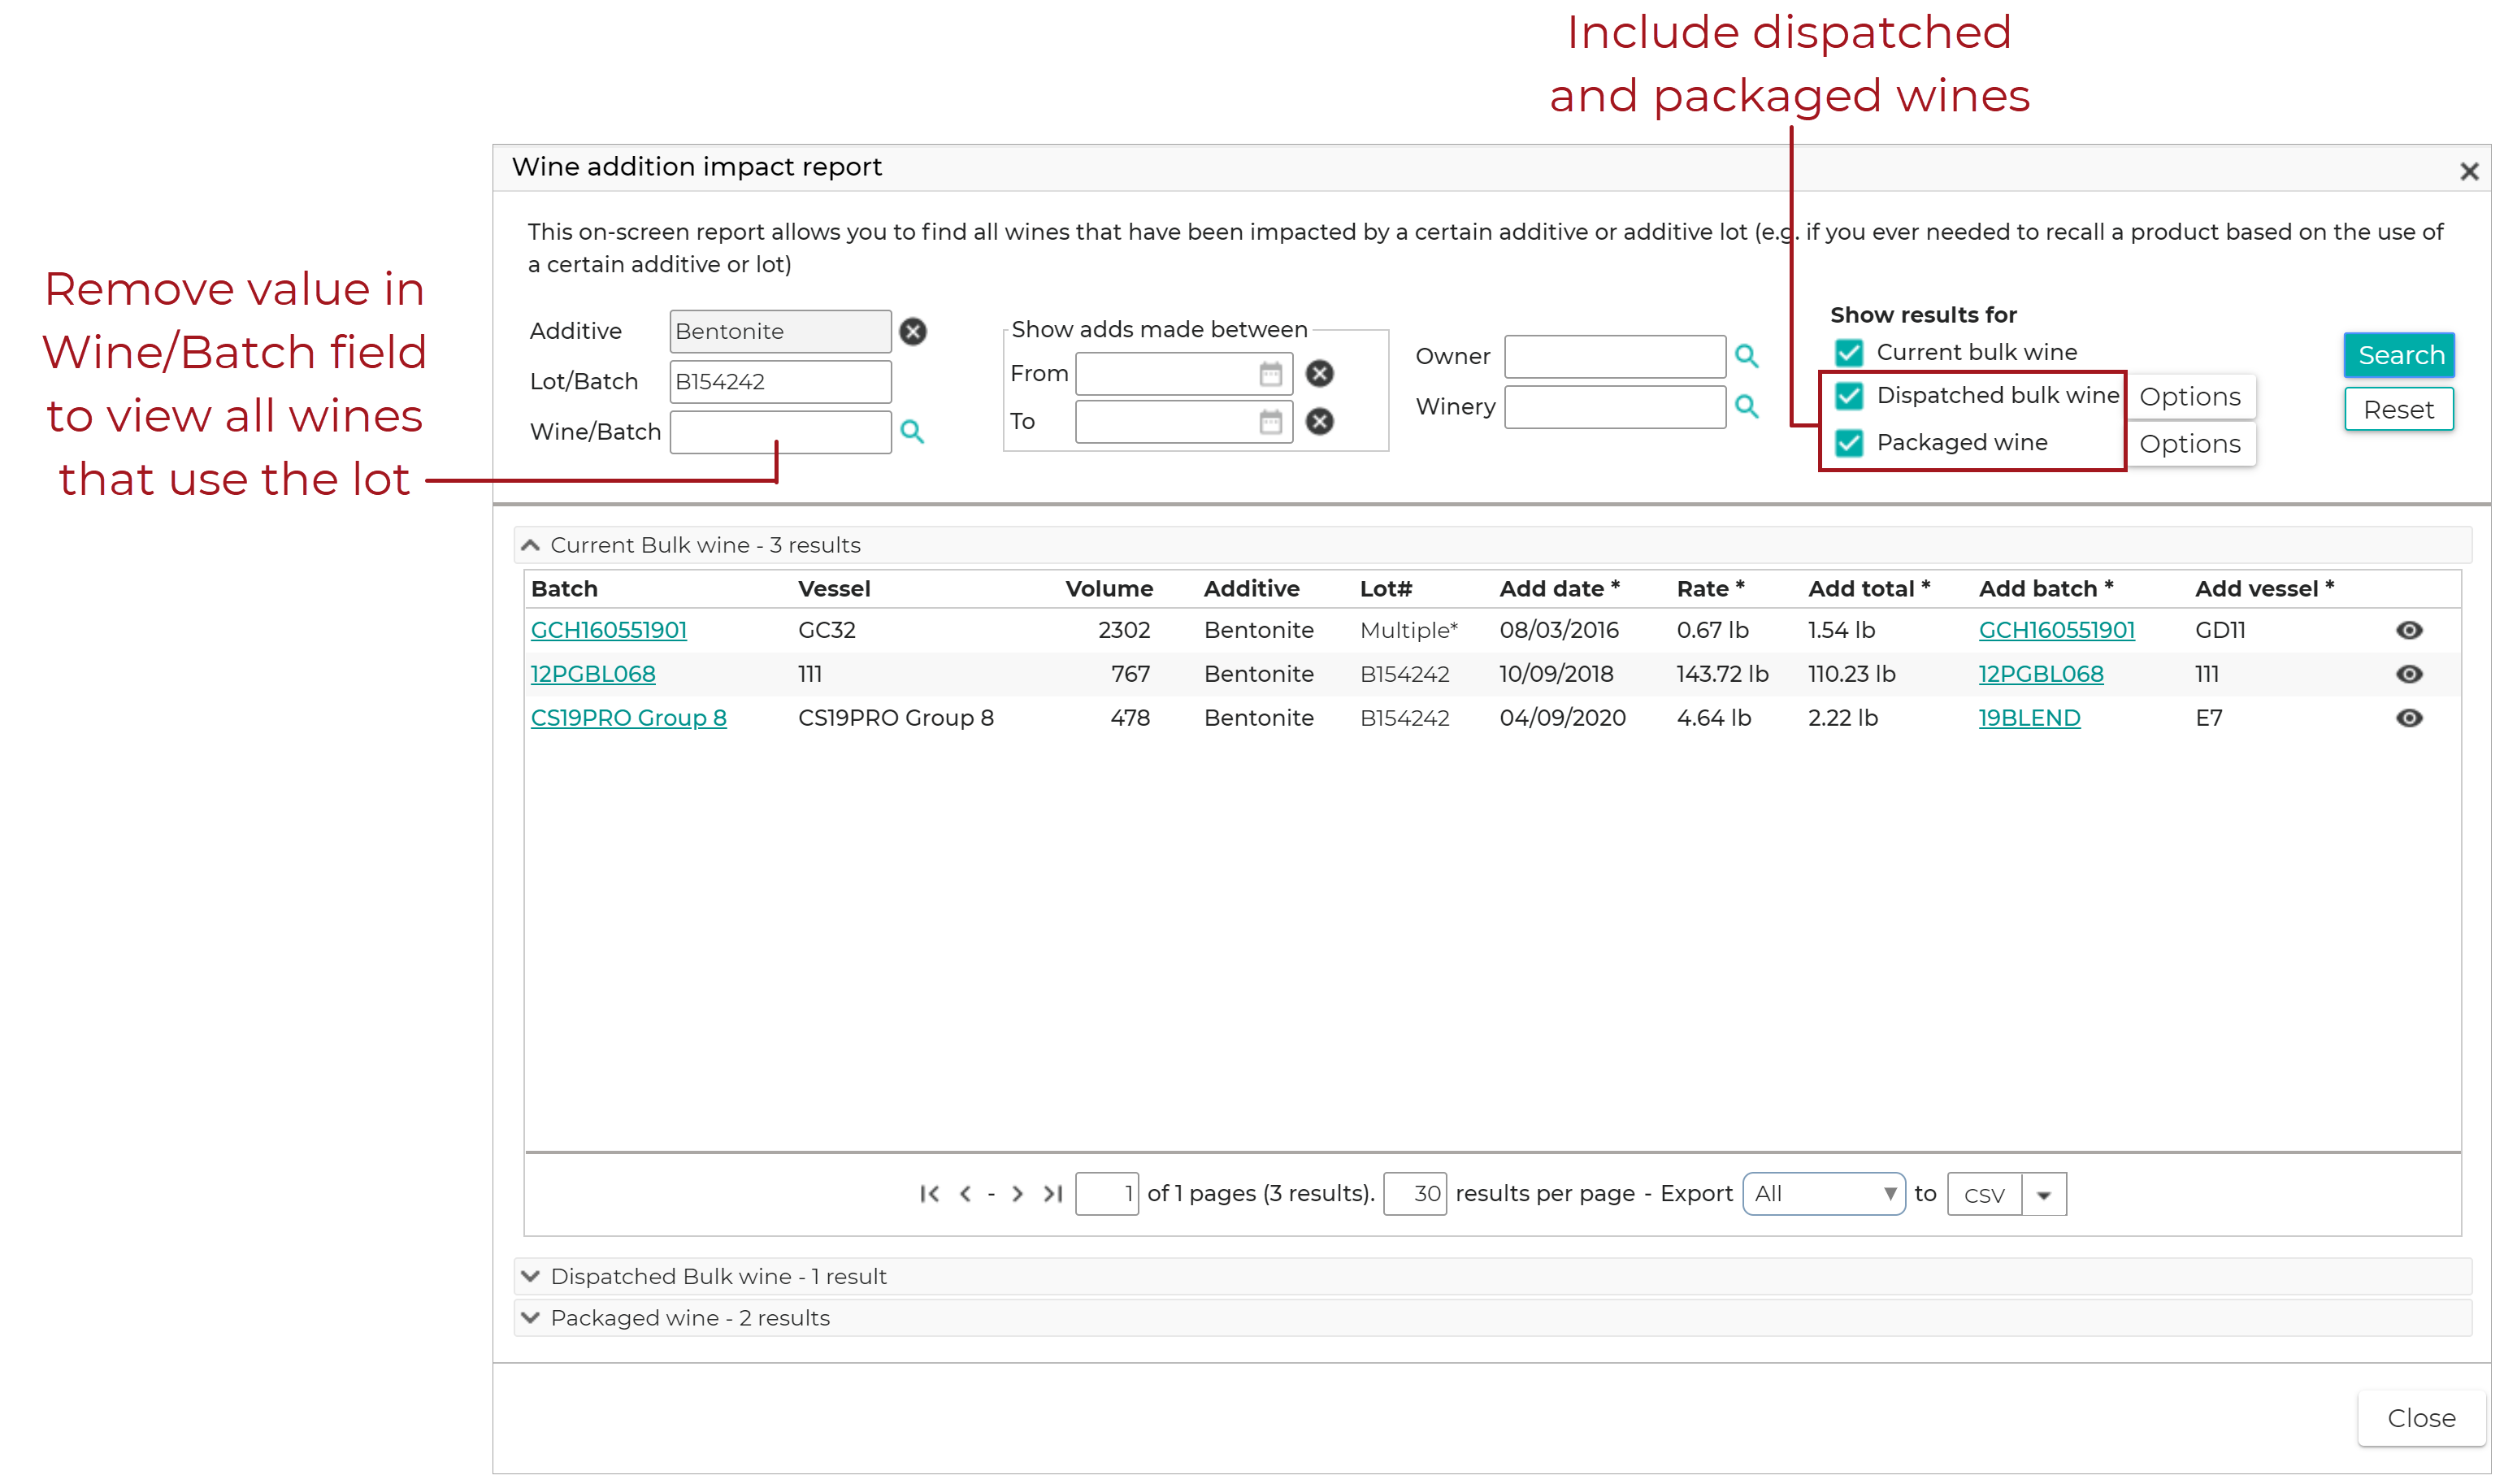Uncheck Current bulk wine
The image size is (2504, 1484).
click(1849, 353)
